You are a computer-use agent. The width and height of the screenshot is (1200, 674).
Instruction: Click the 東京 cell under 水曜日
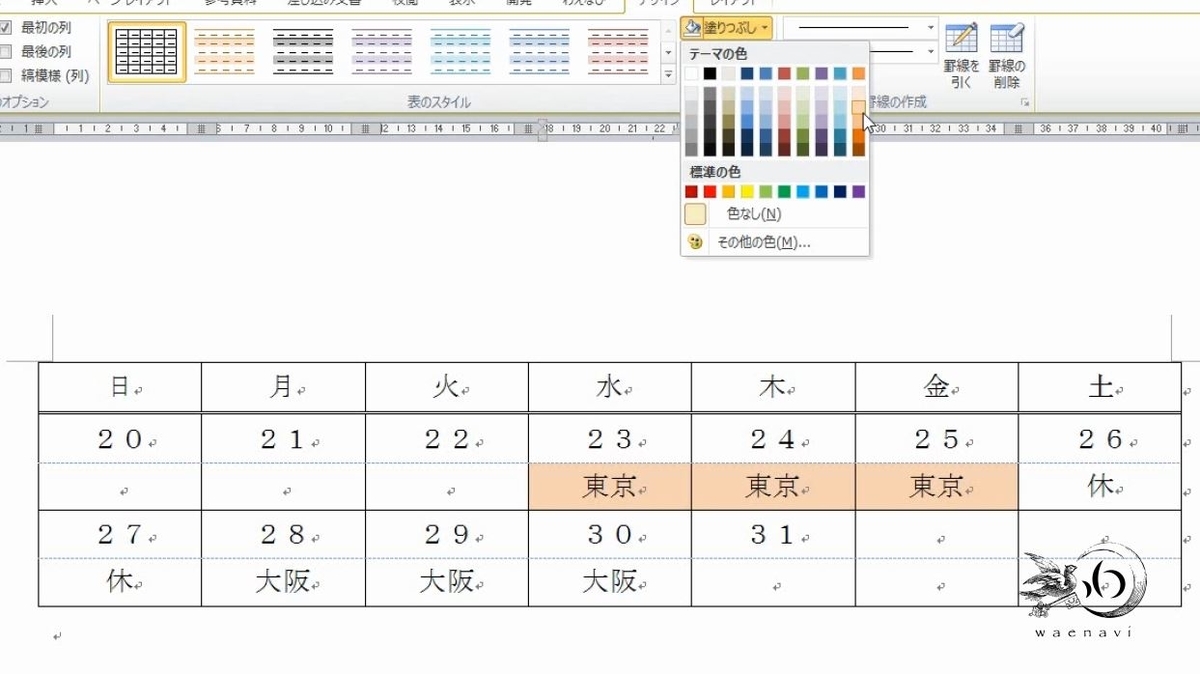610,485
